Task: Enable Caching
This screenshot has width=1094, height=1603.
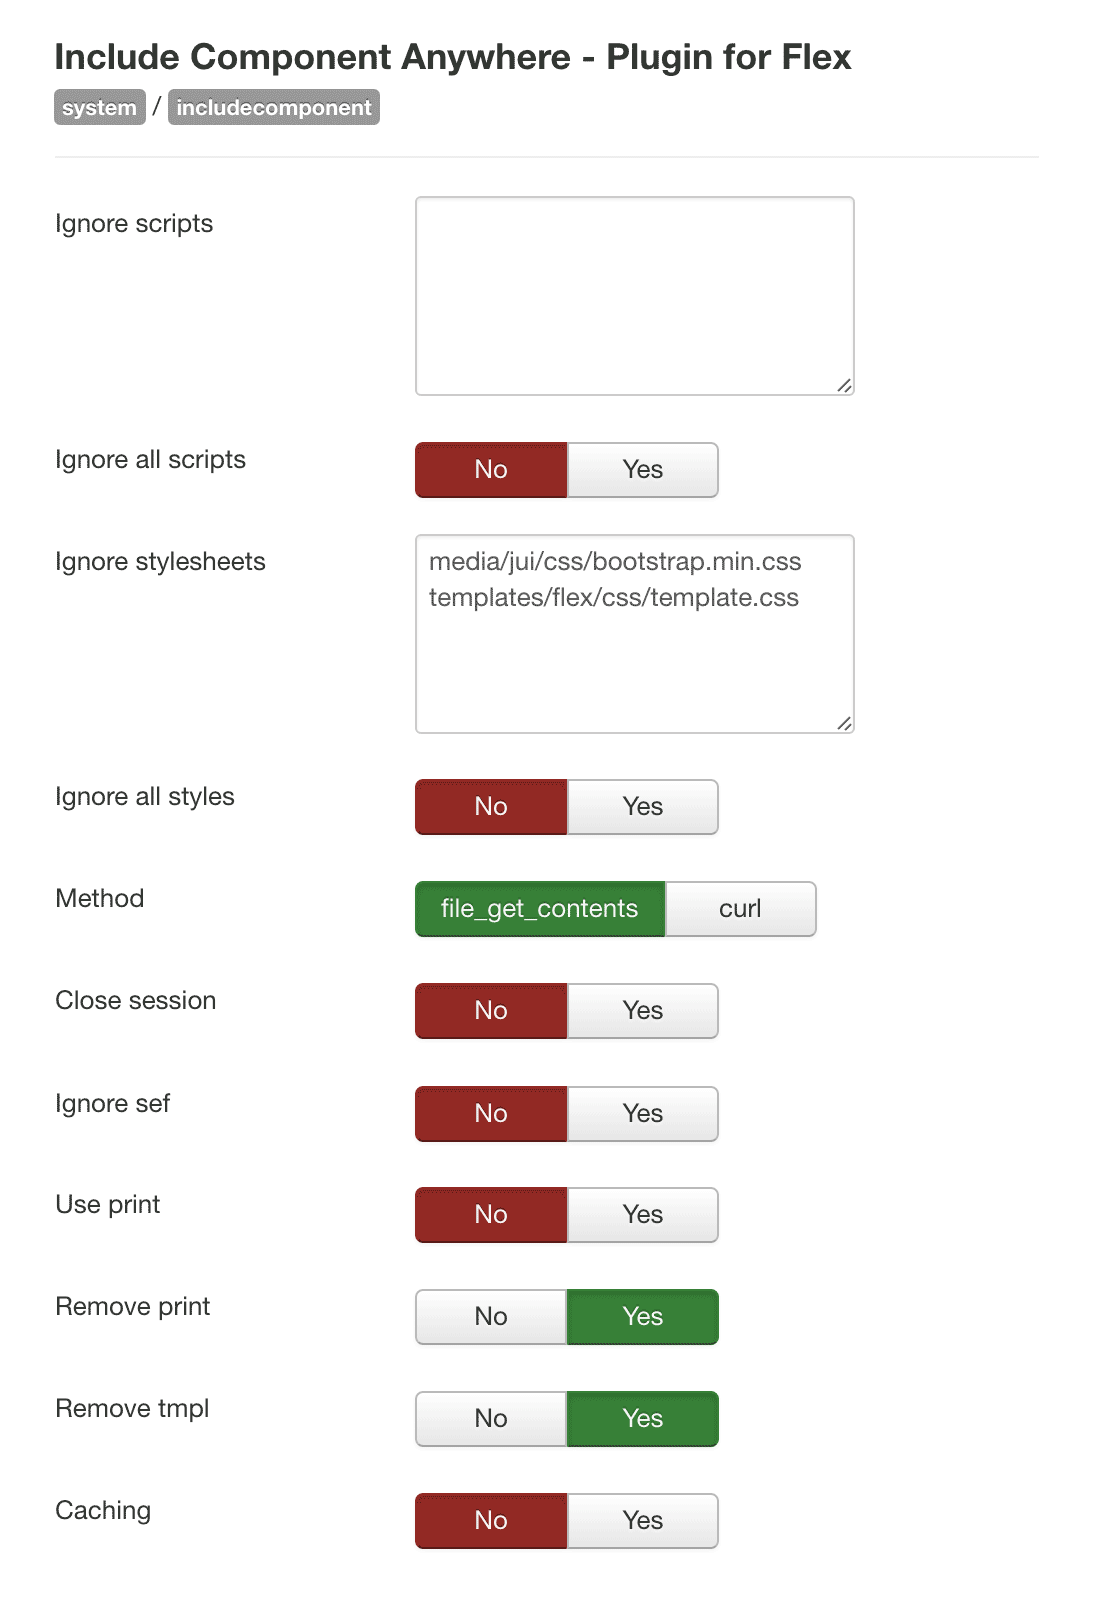Action: 642,1520
